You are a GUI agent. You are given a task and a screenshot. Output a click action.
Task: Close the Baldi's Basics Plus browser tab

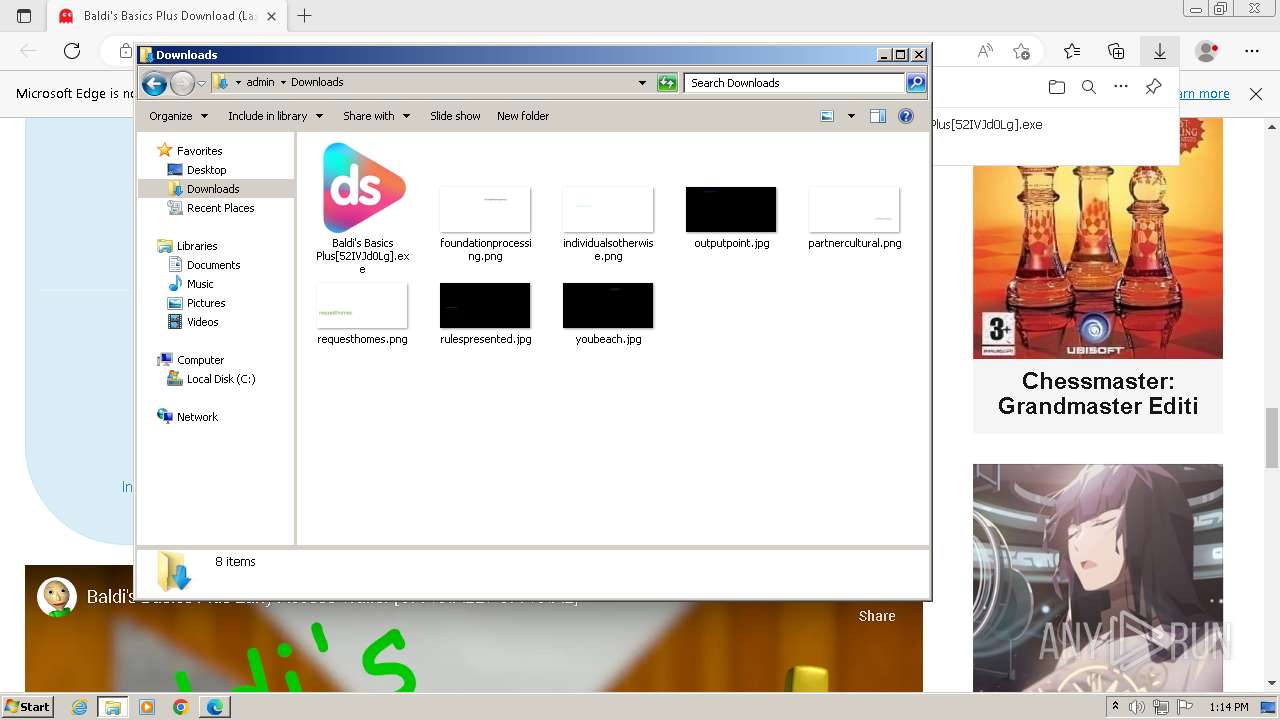click(271, 16)
